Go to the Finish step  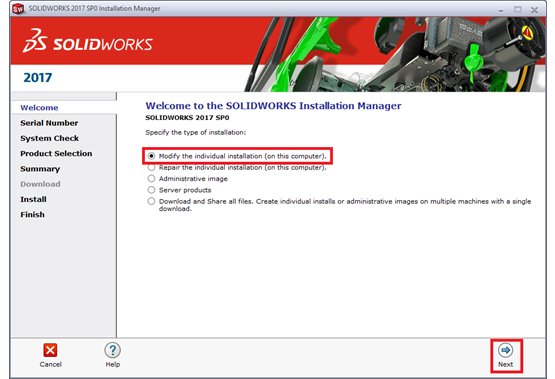33,214
